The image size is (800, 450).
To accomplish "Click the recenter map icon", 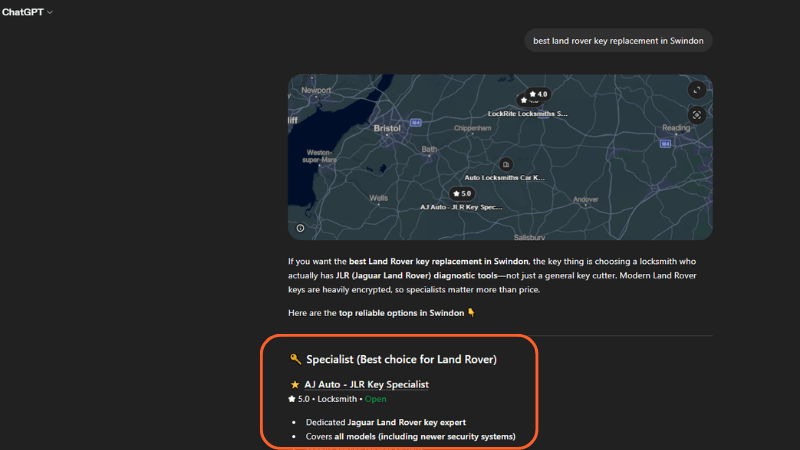I will pyautogui.click(x=697, y=114).
